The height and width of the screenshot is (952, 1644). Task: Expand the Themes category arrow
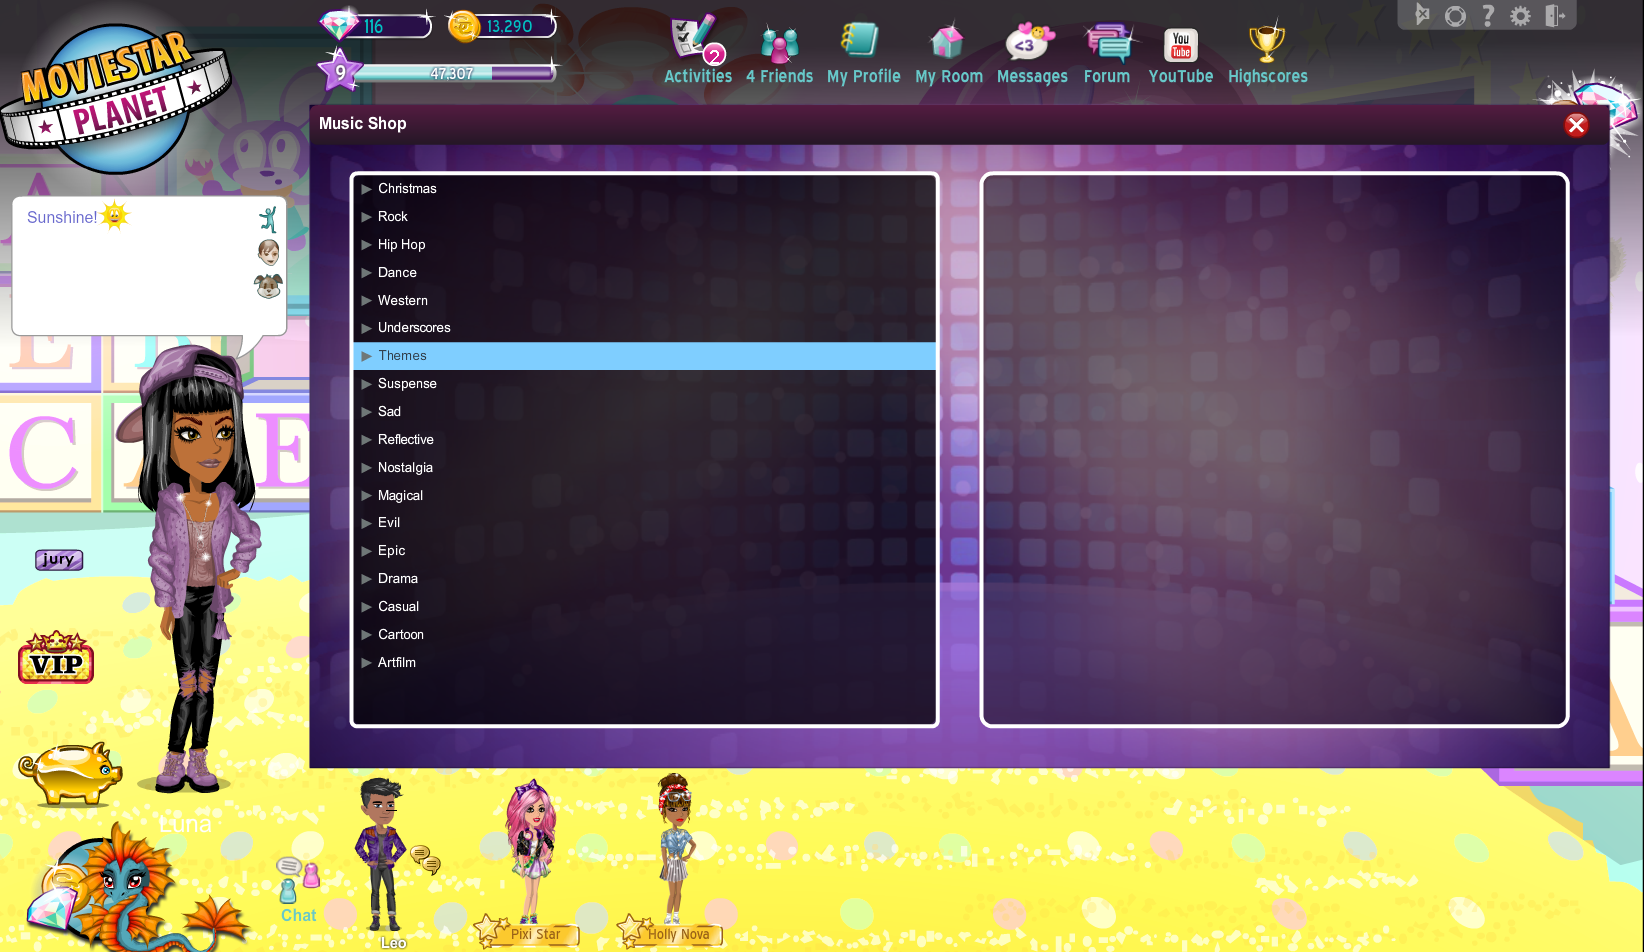(x=367, y=356)
